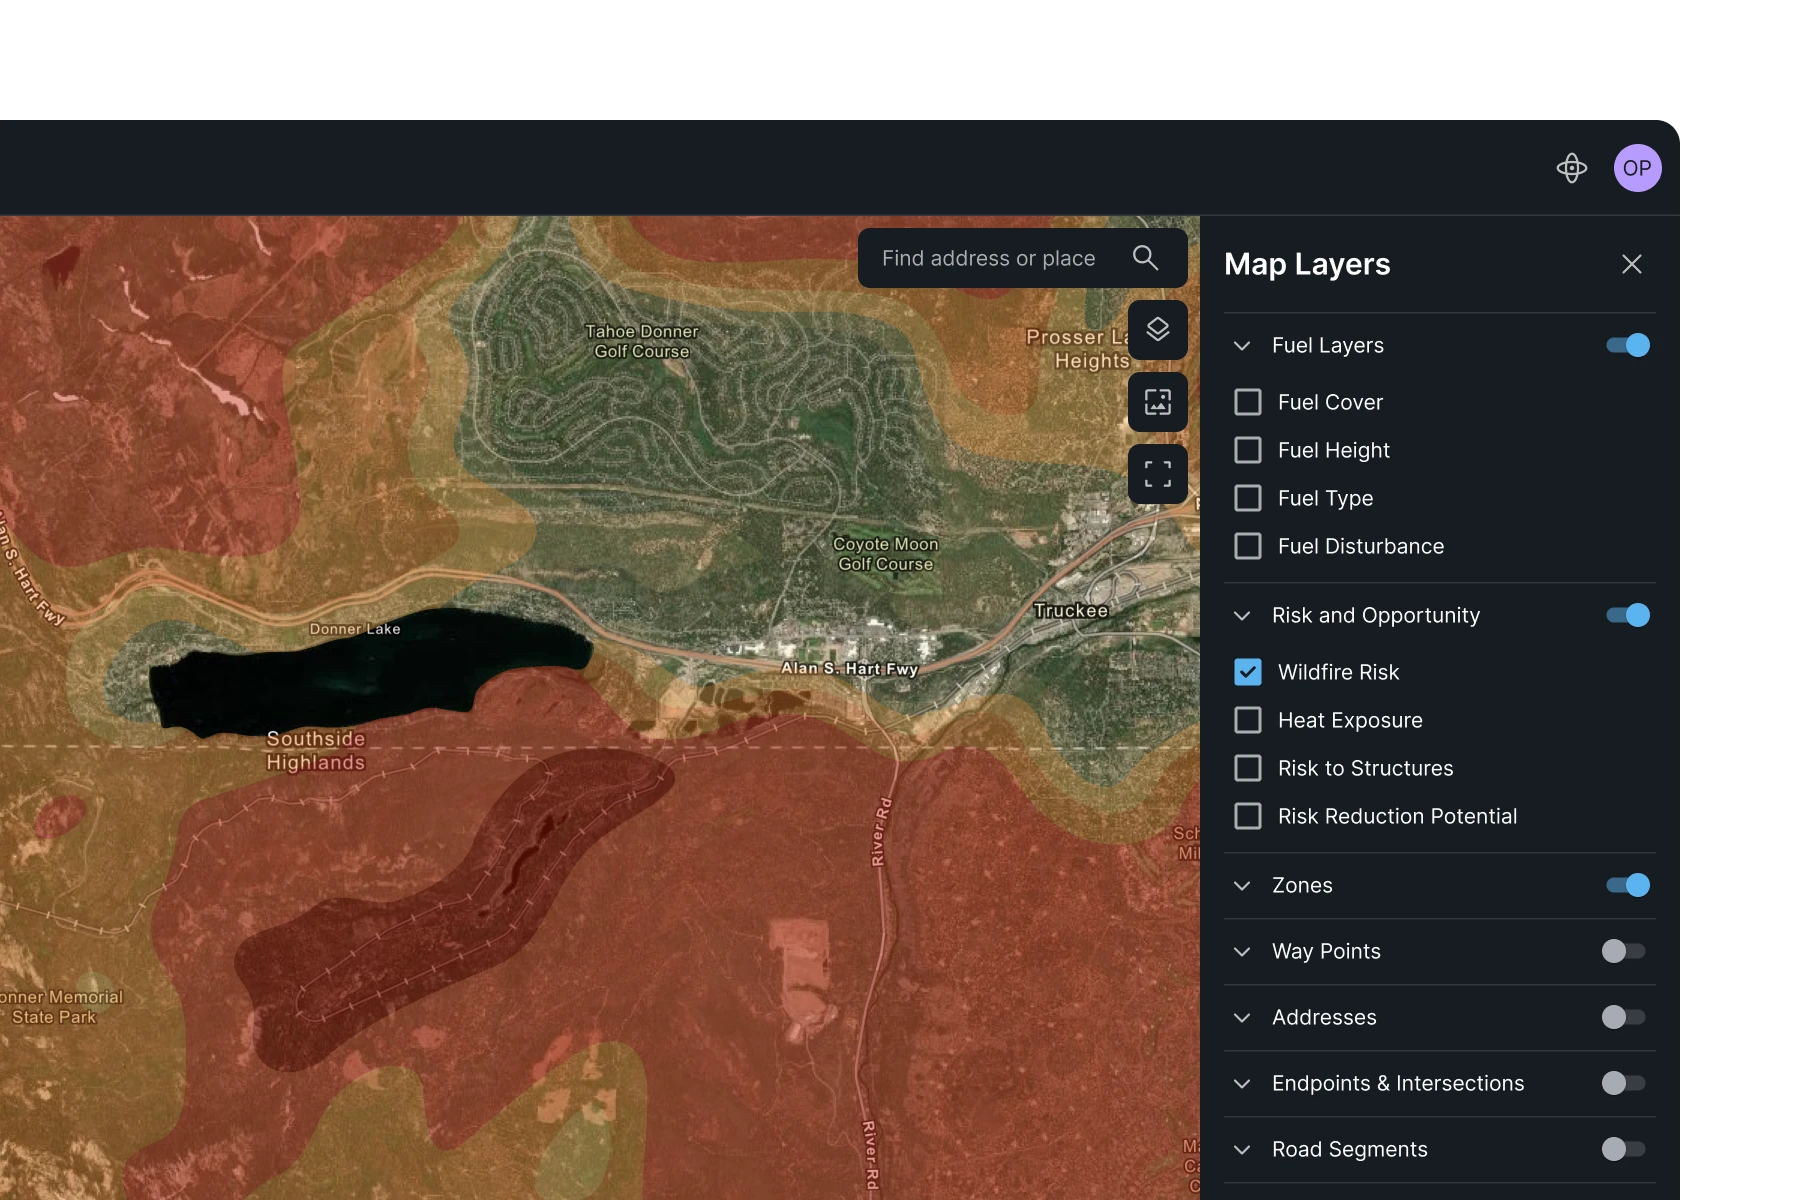Turn off the Risk and Opportunity toggle
1800x1200 pixels.
pos(1628,615)
